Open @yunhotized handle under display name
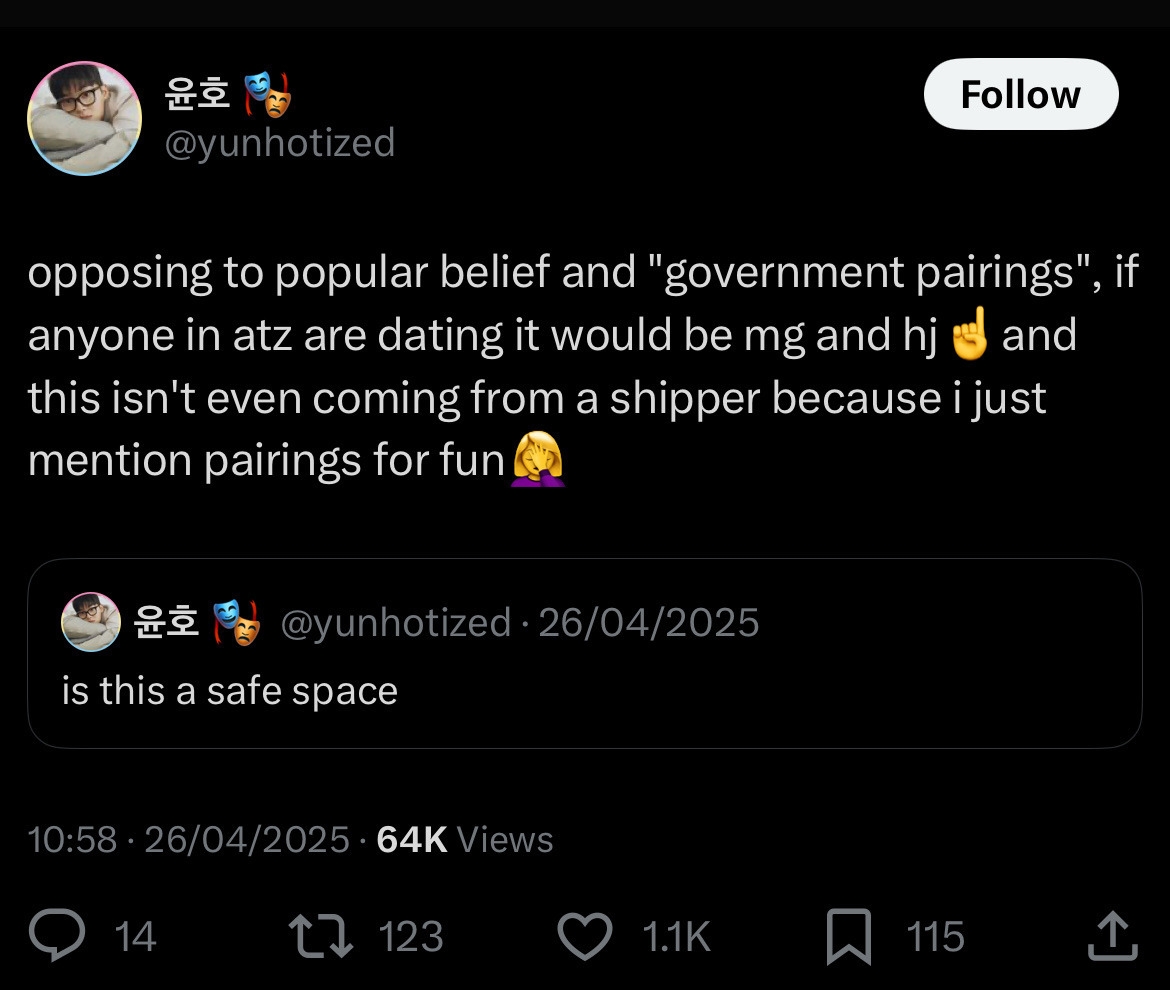 [279, 142]
